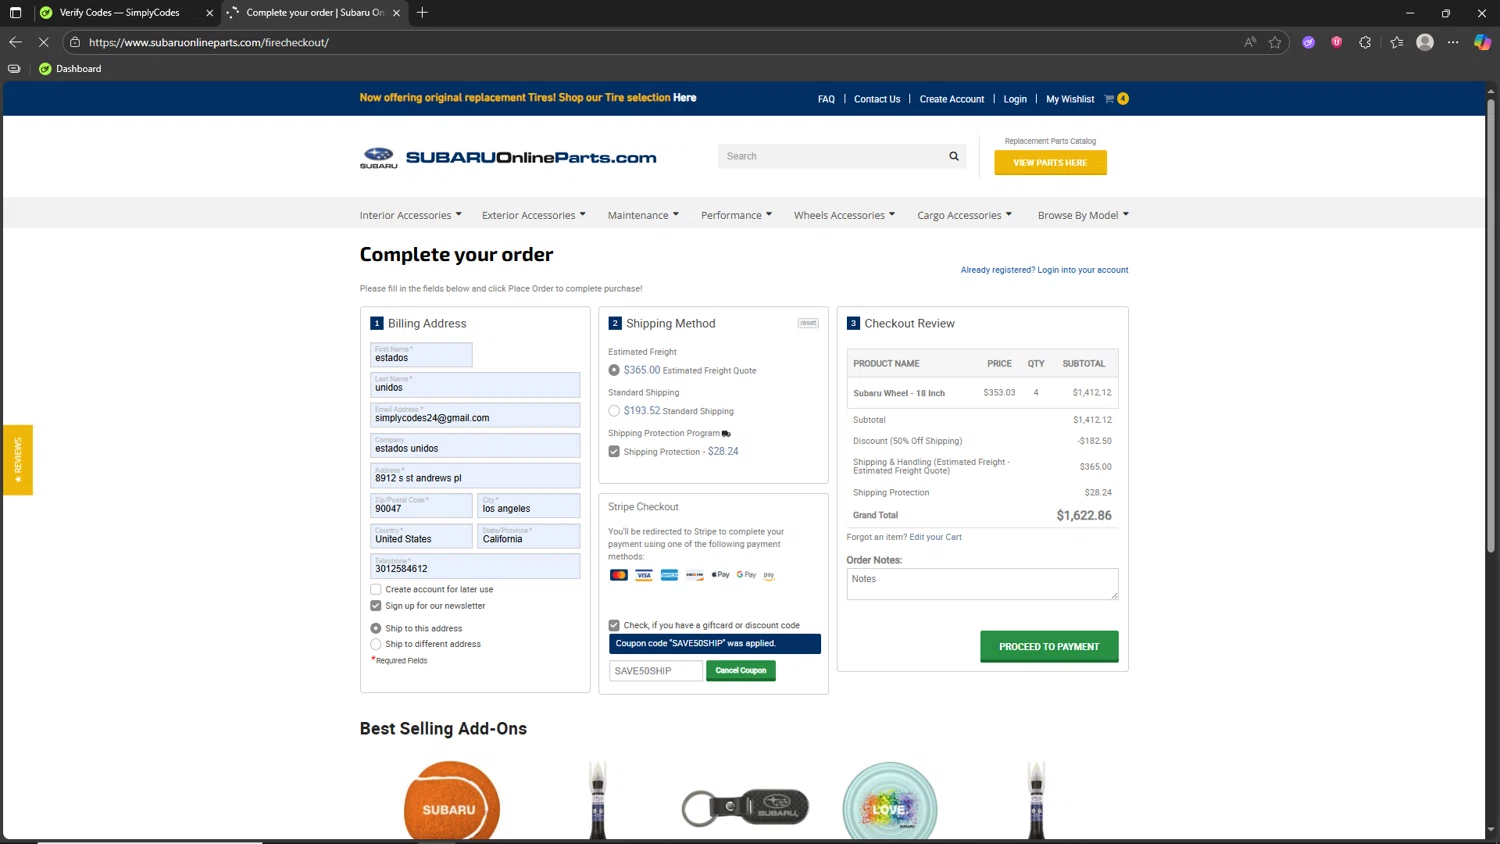This screenshot has height=844, width=1500.
Task: Open the Dashboard bookmark
Action: pos(70,69)
